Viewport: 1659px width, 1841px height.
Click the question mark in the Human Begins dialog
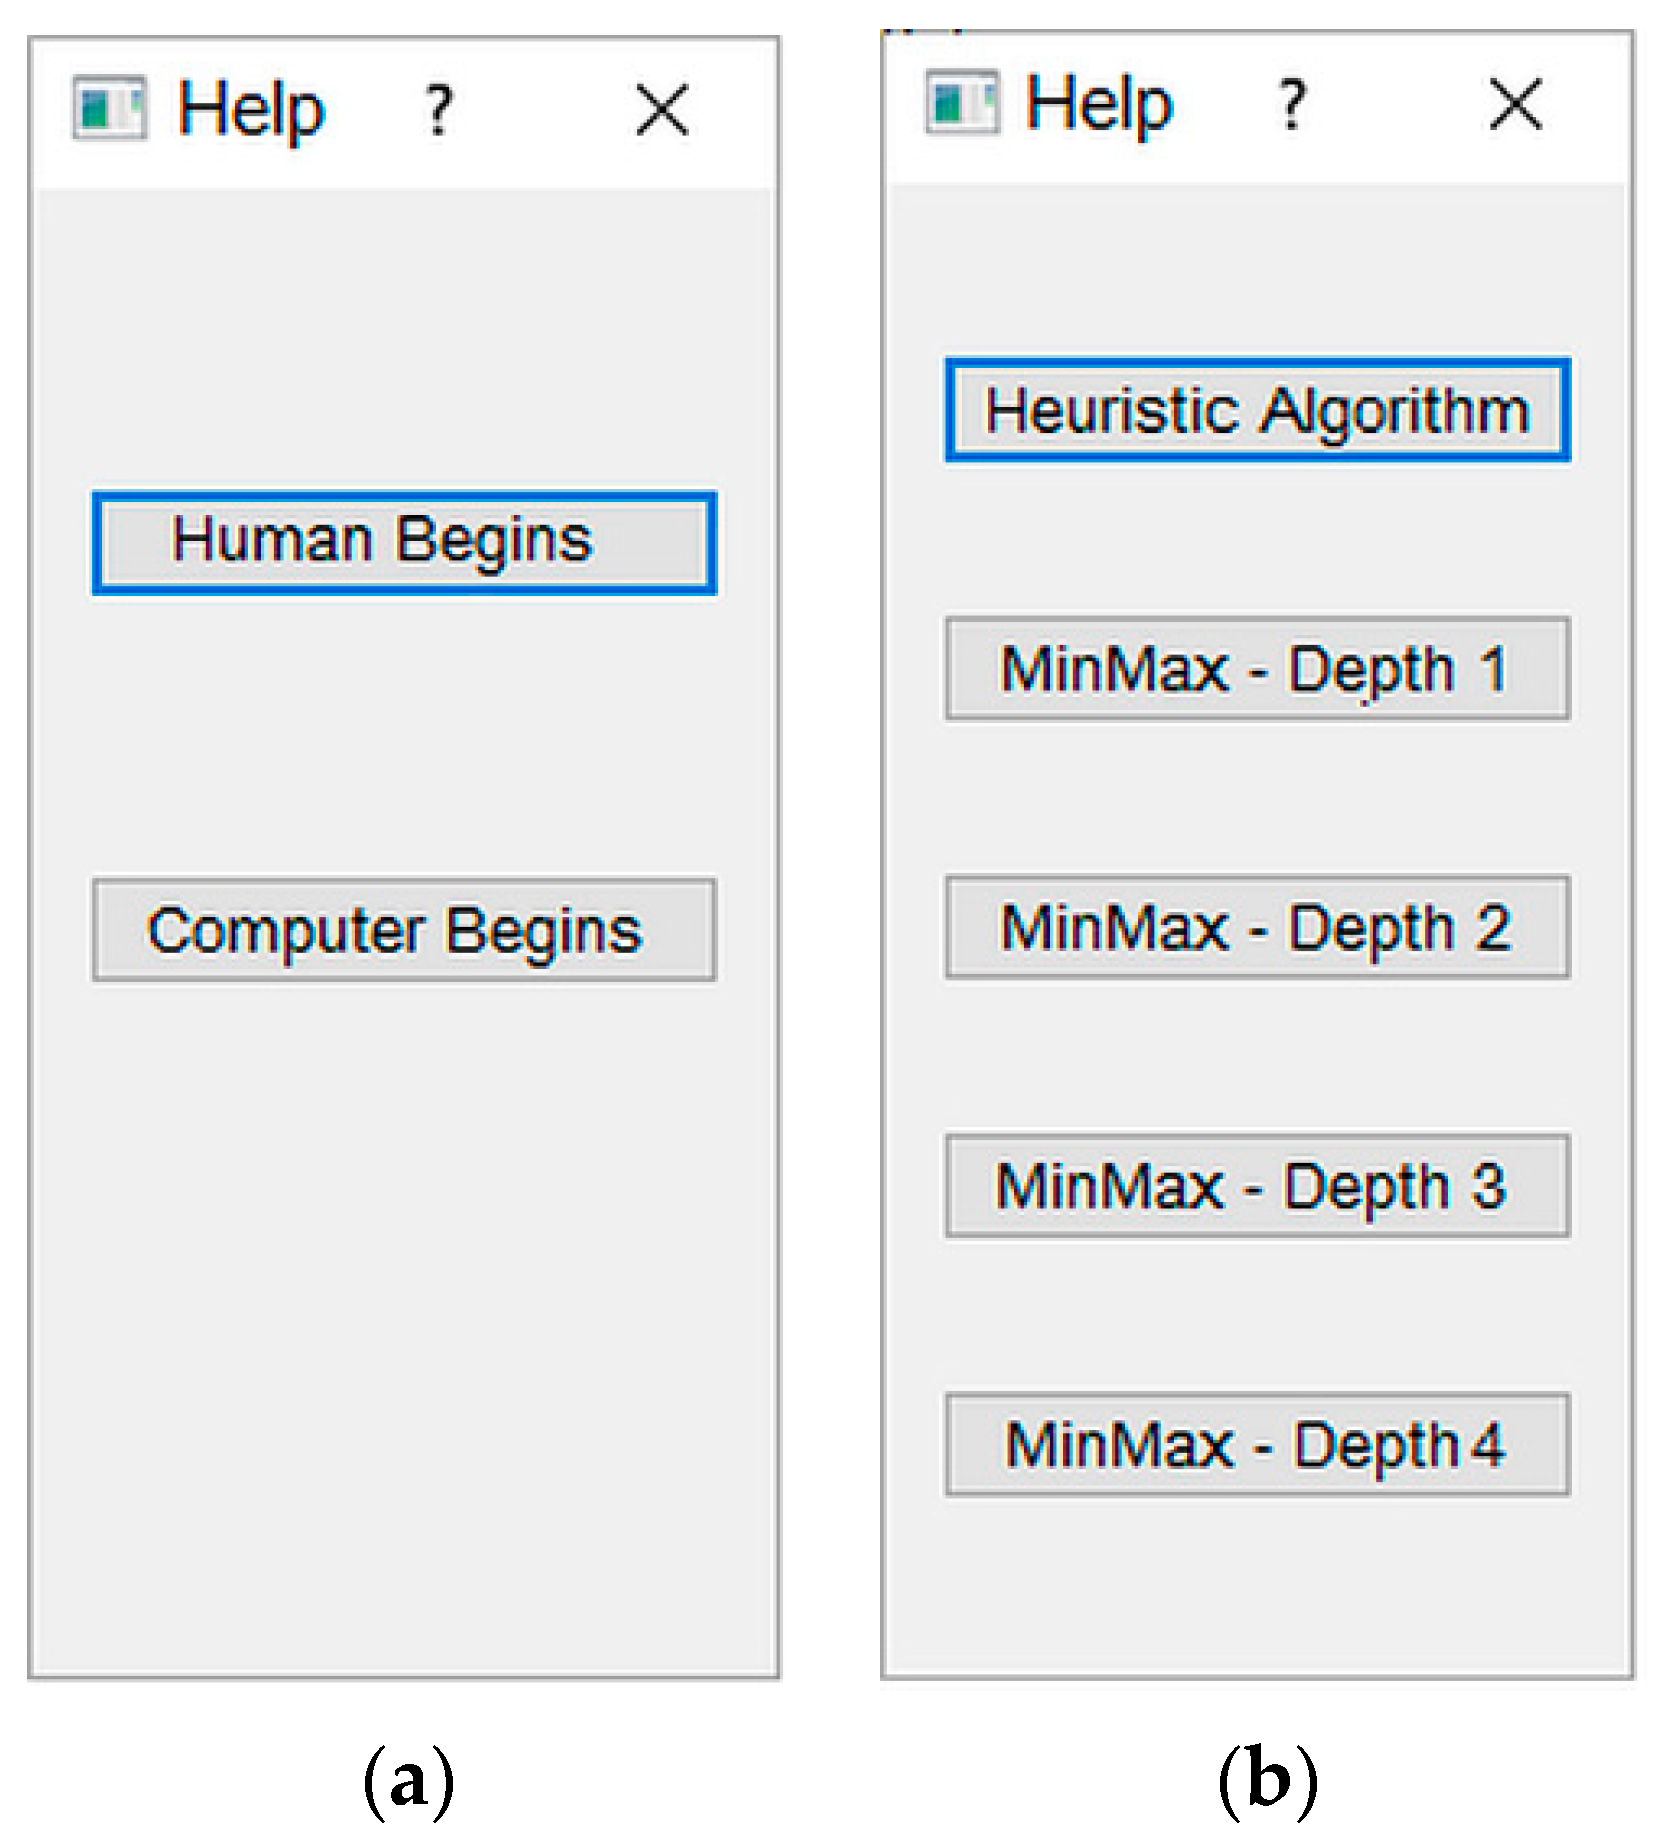coord(438,109)
